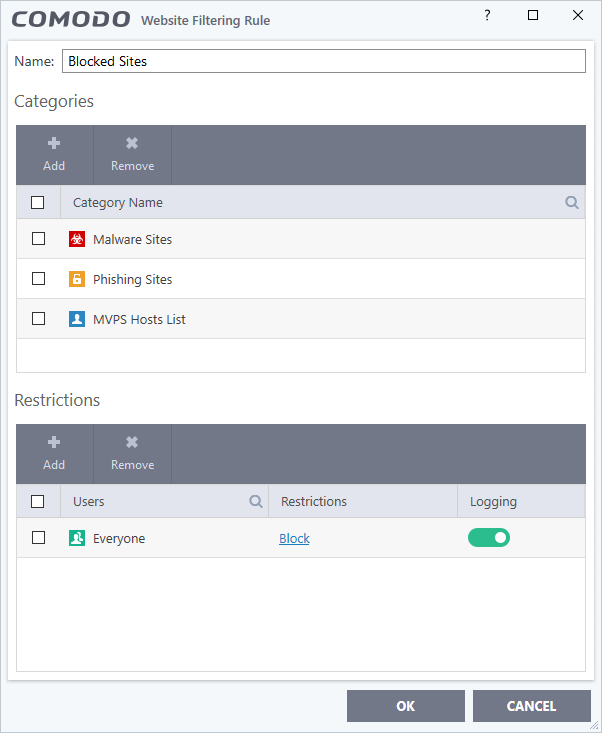The image size is (602, 733).
Task: Click the blue MVPS Hosts List icon
Action: pyautogui.click(x=77, y=320)
